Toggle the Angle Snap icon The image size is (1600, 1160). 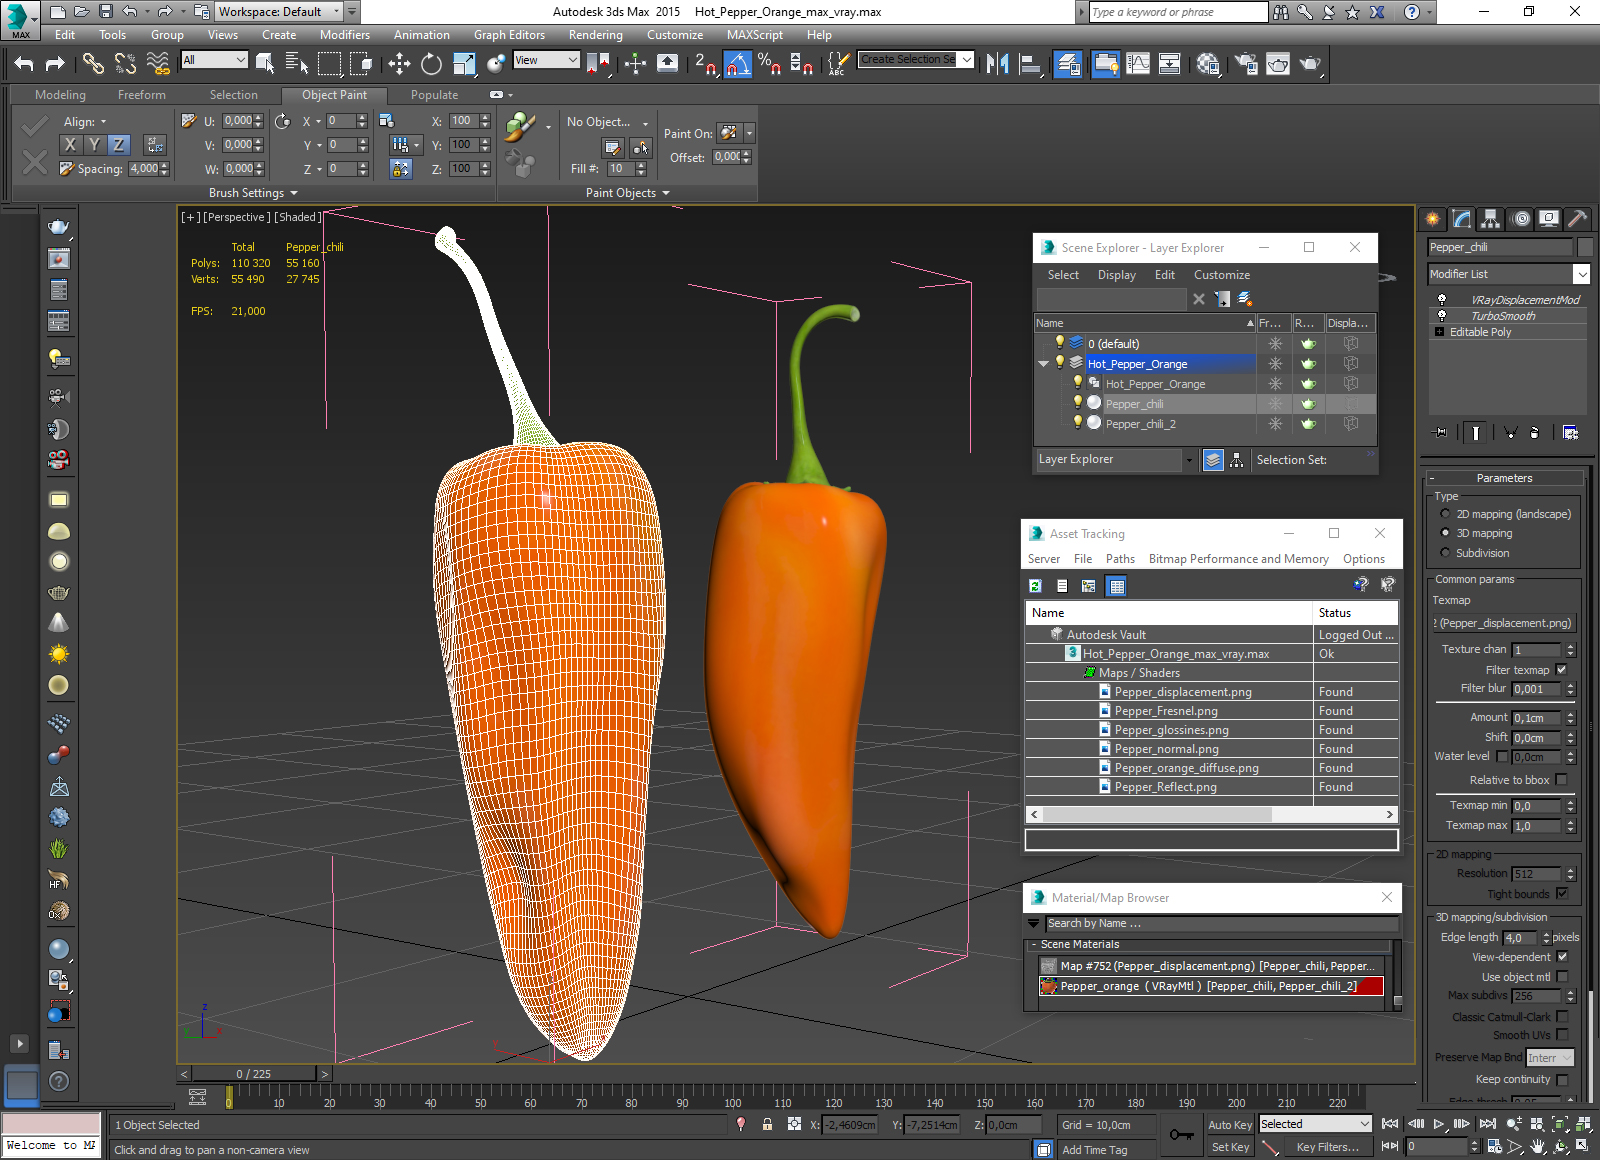pyautogui.click(x=737, y=64)
